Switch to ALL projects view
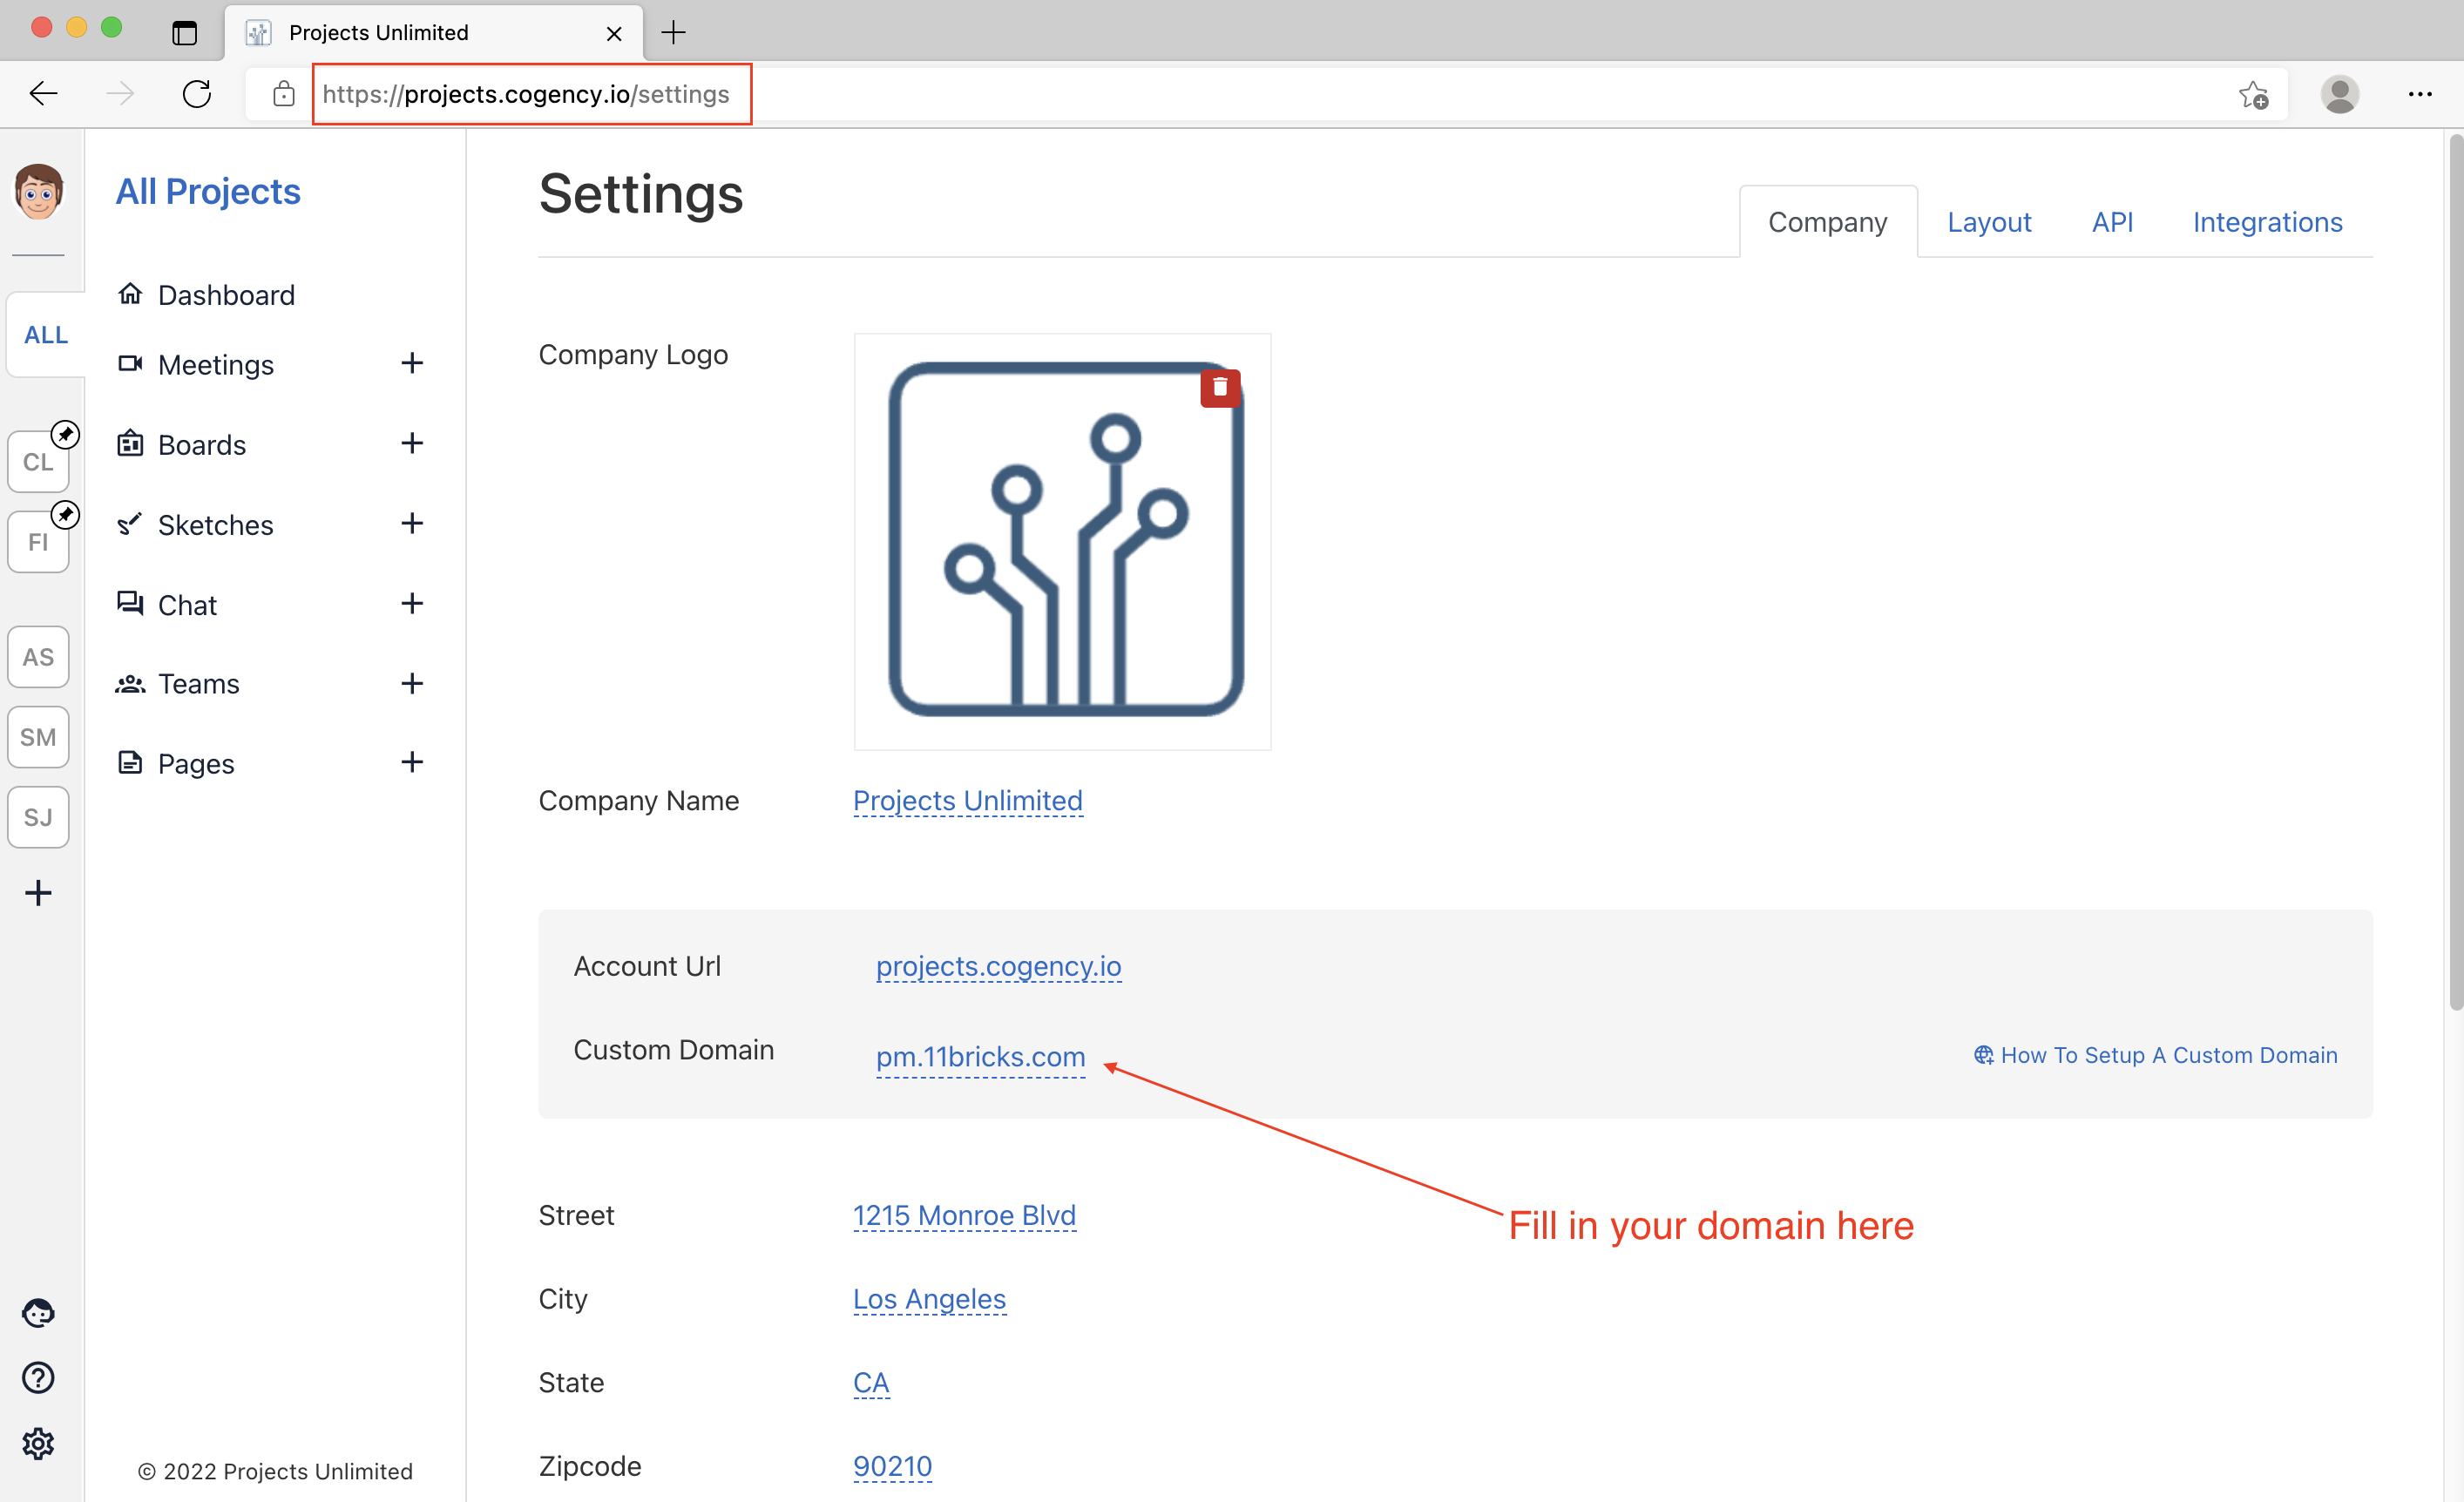The width and height of the screenshot is (2464, 1502). pos(46,335)
